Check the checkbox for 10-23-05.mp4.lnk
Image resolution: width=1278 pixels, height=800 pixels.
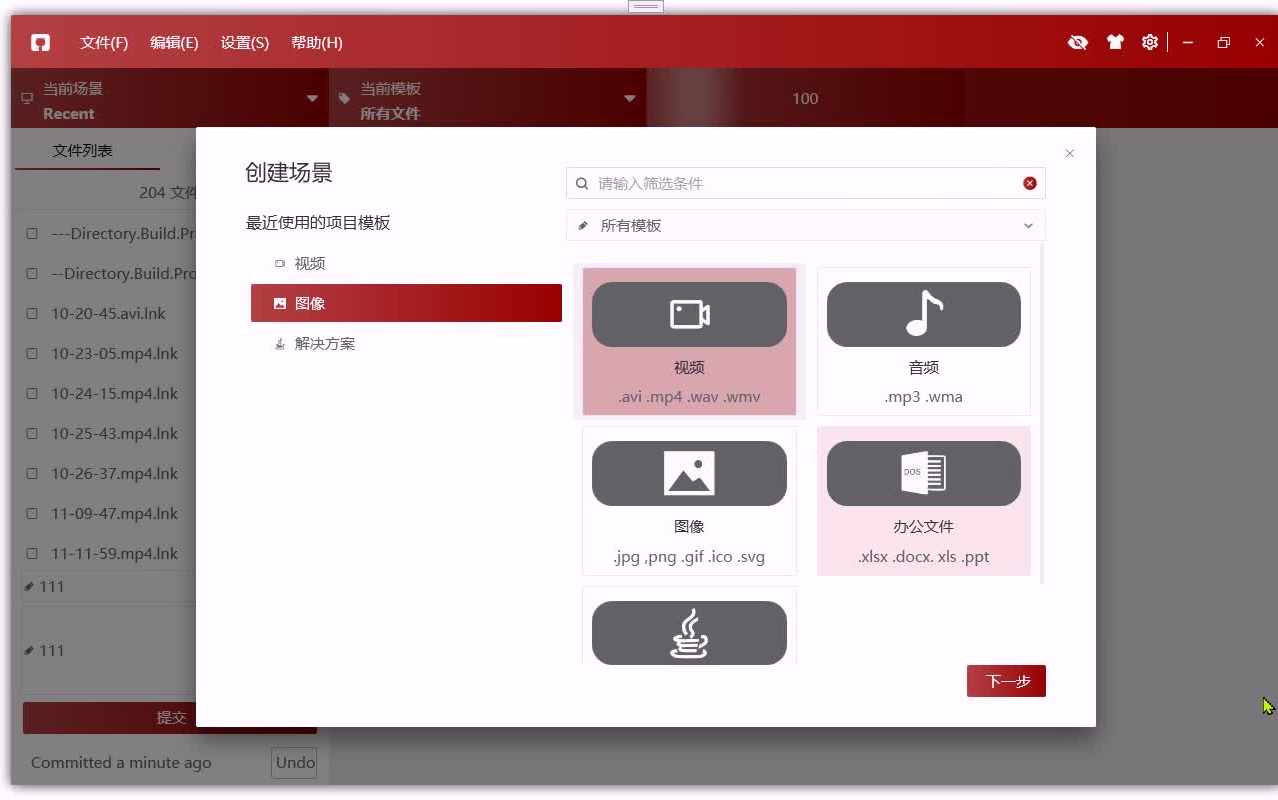(x=30, y=353)
